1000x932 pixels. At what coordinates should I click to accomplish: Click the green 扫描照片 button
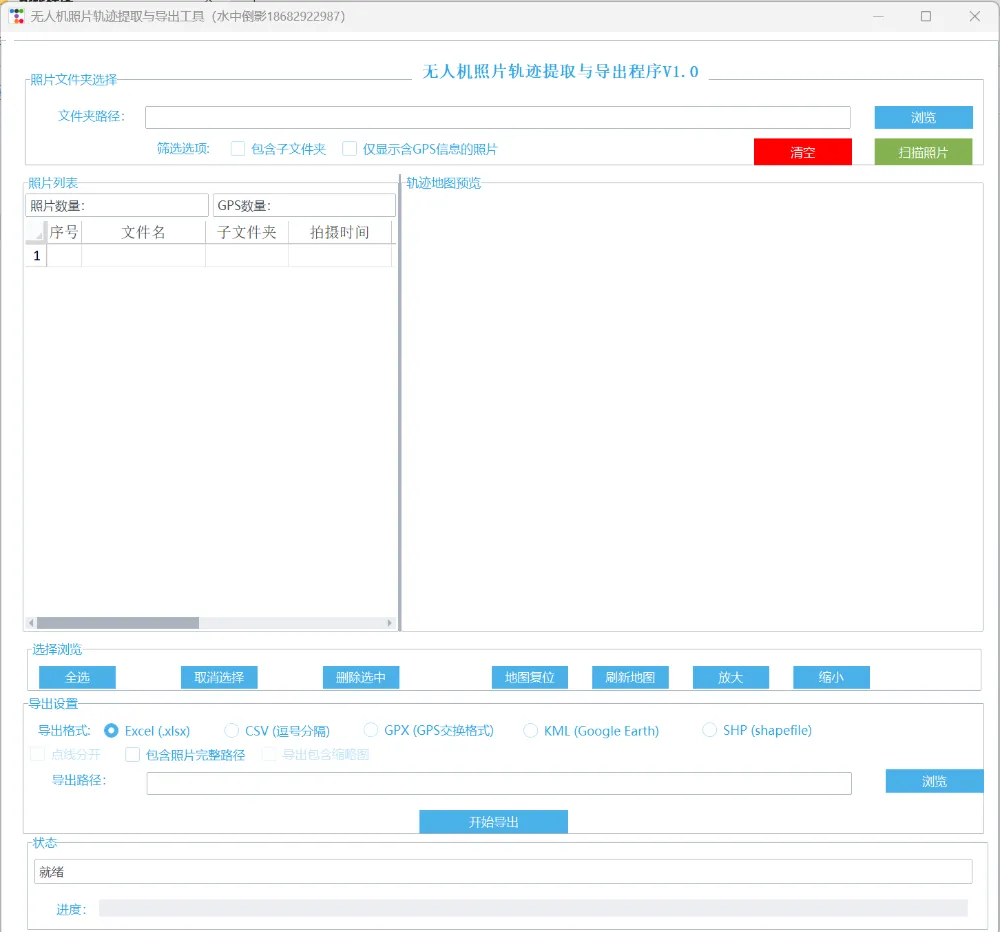[923, 152]
